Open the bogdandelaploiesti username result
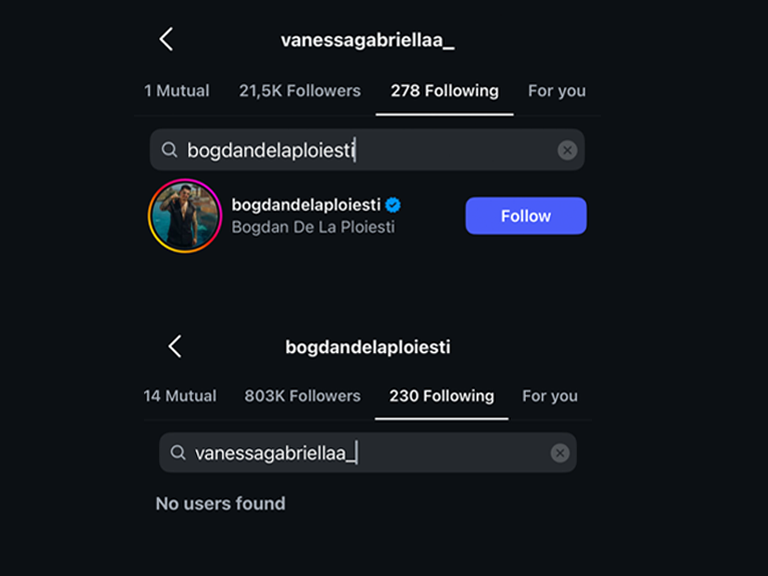This screenshot has width=768, height=576. pyautogui.click(x=306, y=204)
